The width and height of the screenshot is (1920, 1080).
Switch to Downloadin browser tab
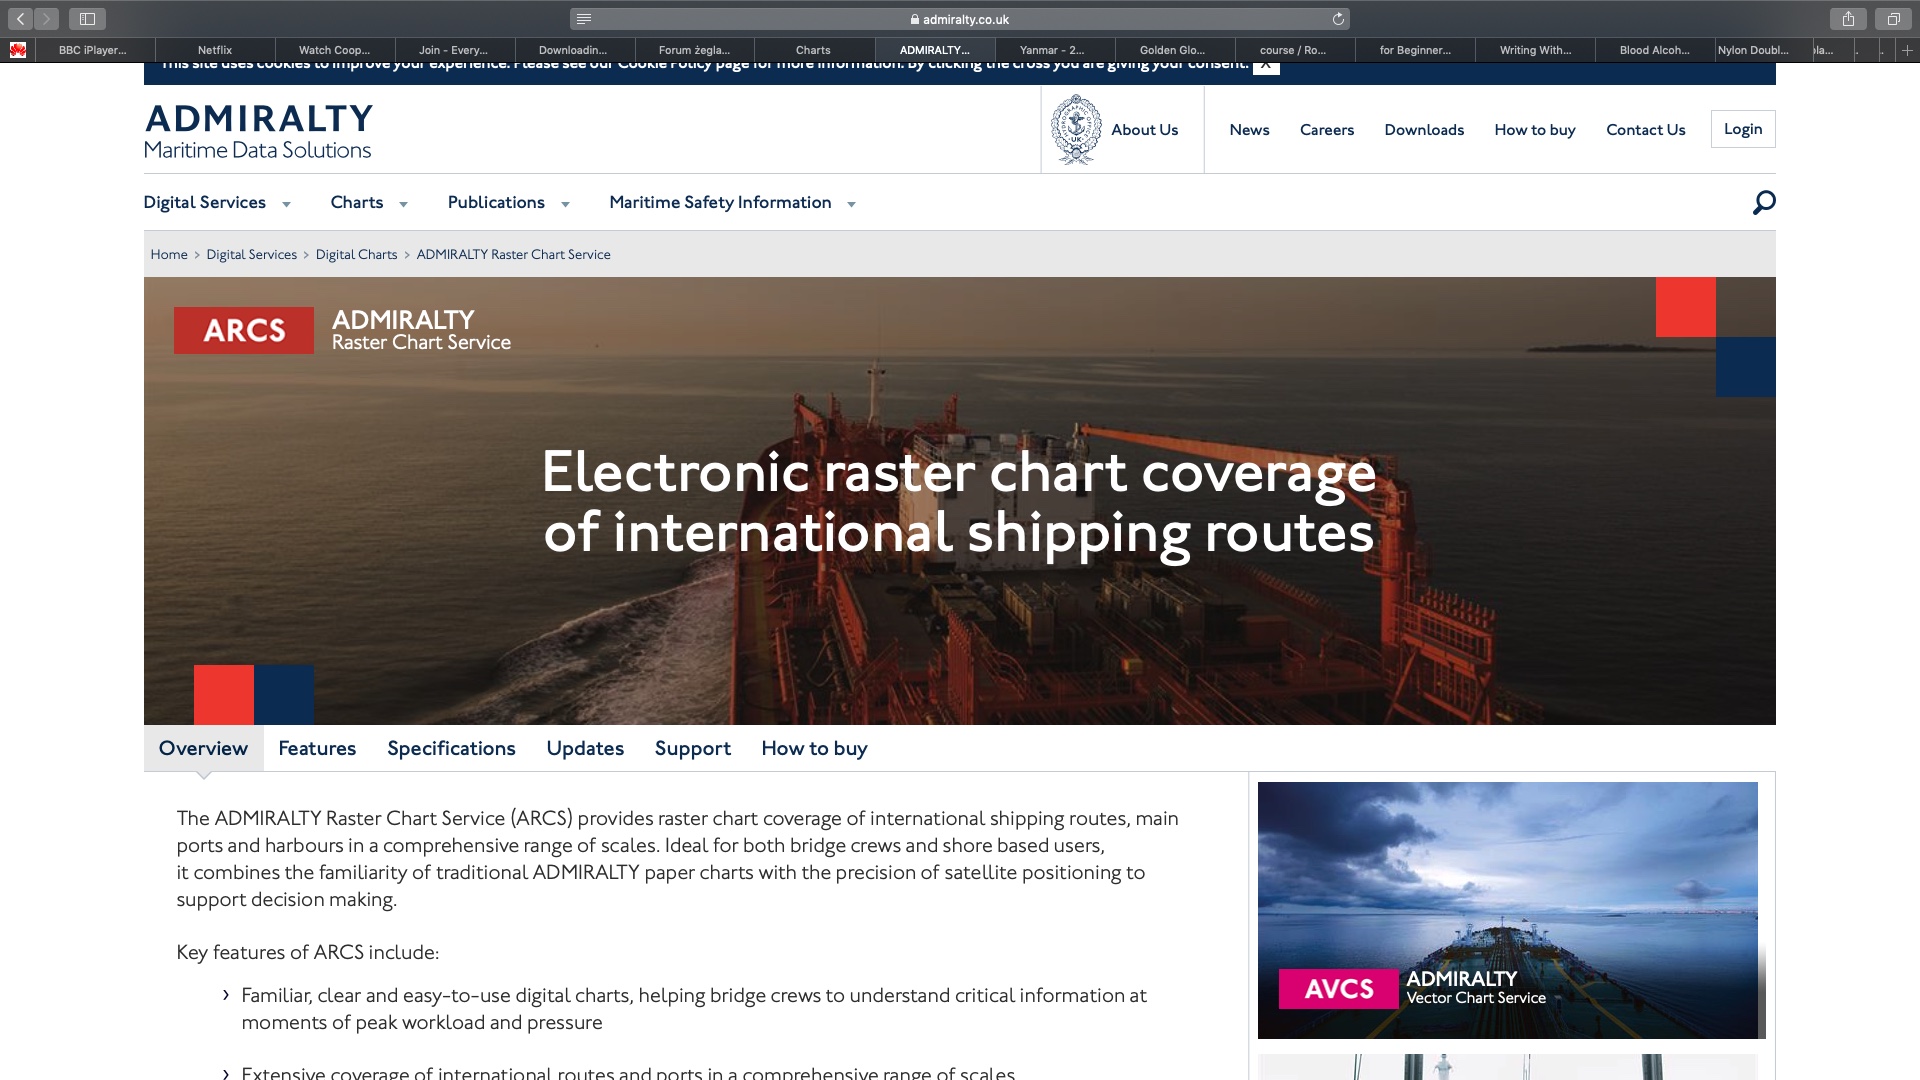pos(575,50)
